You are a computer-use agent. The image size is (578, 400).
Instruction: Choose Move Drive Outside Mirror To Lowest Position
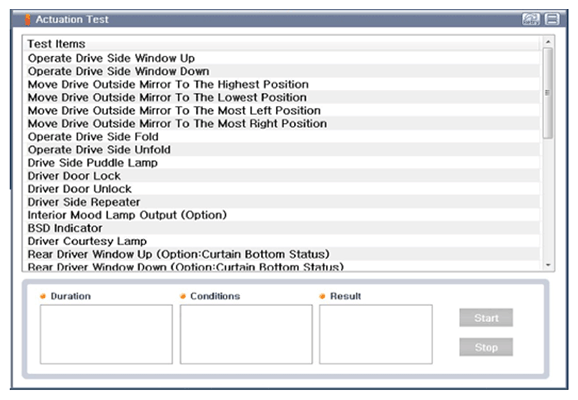[283, 97]
